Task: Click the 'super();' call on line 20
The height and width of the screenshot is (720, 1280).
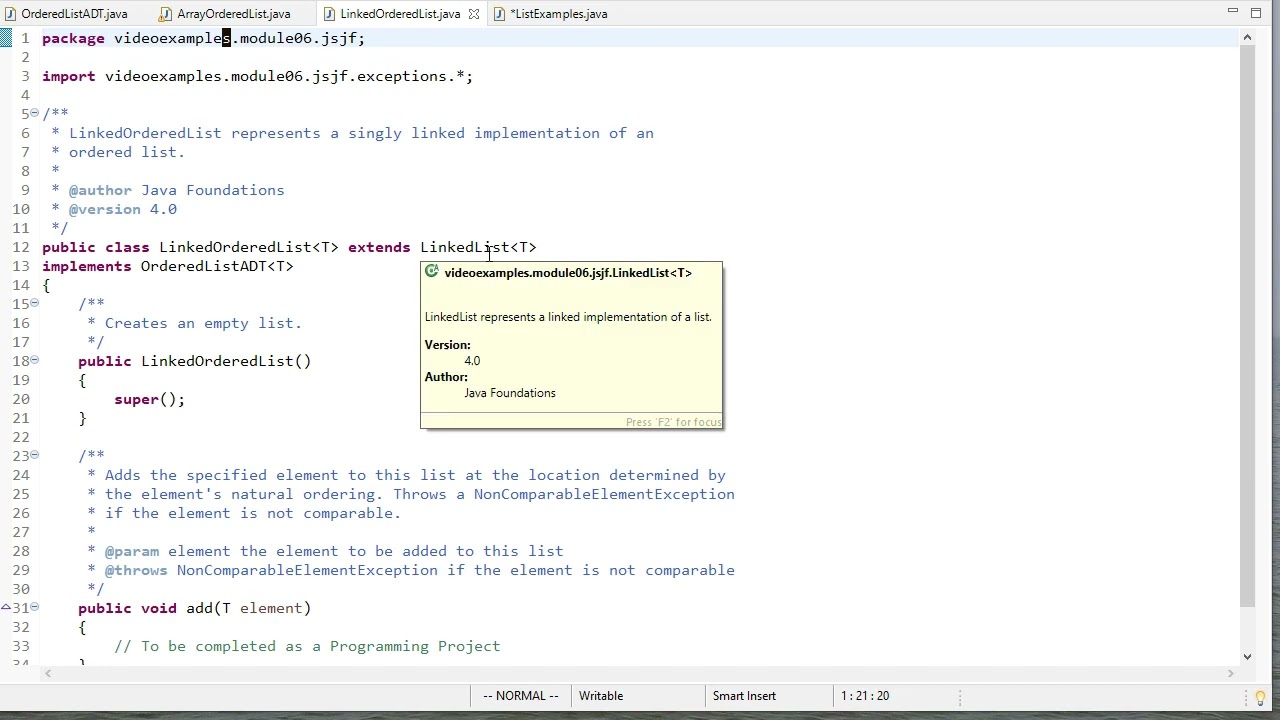Action: click(150, 399)
